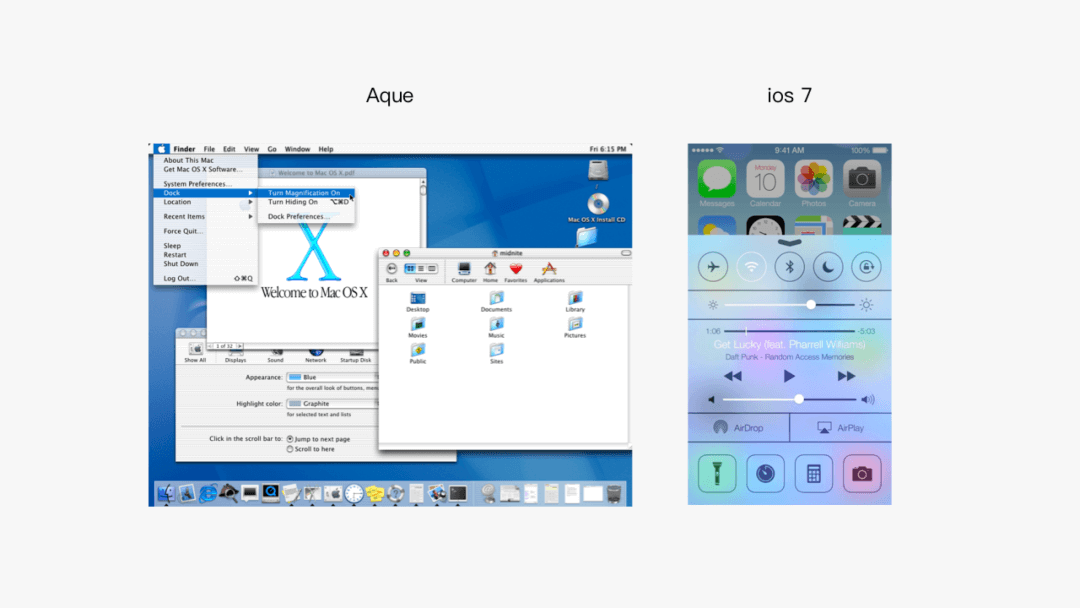
Task: Select the Library folder
Action: (x=575, y=302)
